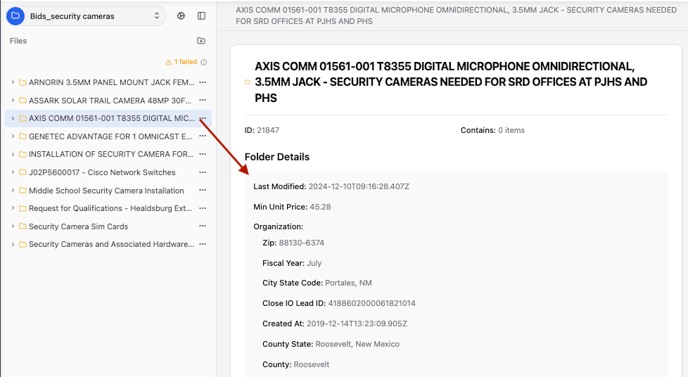Click City State Code value Portales, NM
This screenshot has height=377, width=688.
(348, 283)
